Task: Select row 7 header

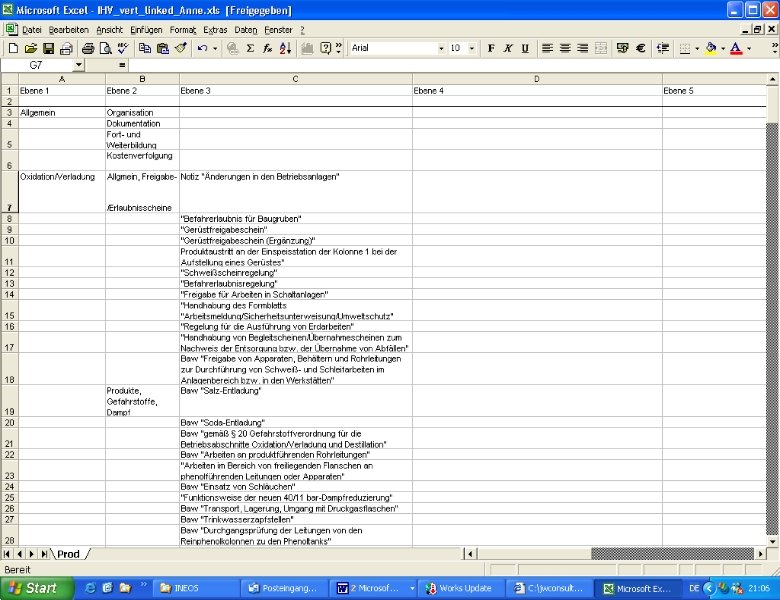Action: [9, 192]
